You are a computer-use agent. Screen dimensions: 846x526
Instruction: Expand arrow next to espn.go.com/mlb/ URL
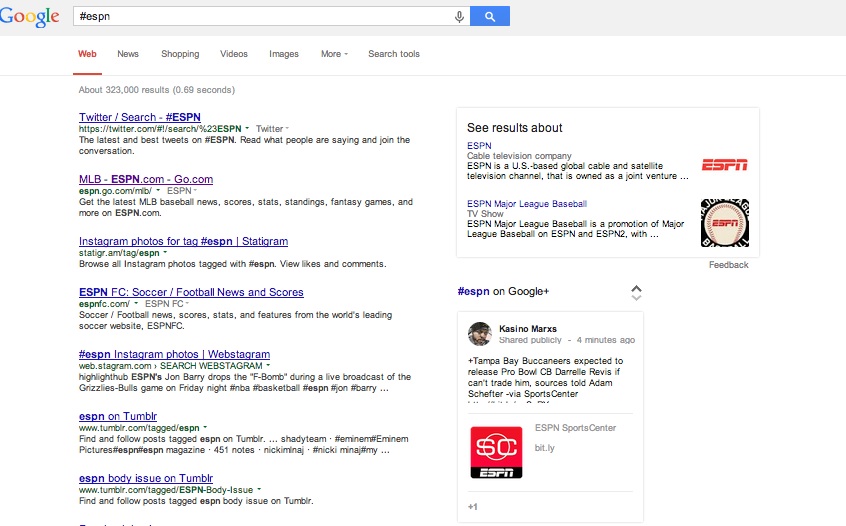(x=158, y=190)
